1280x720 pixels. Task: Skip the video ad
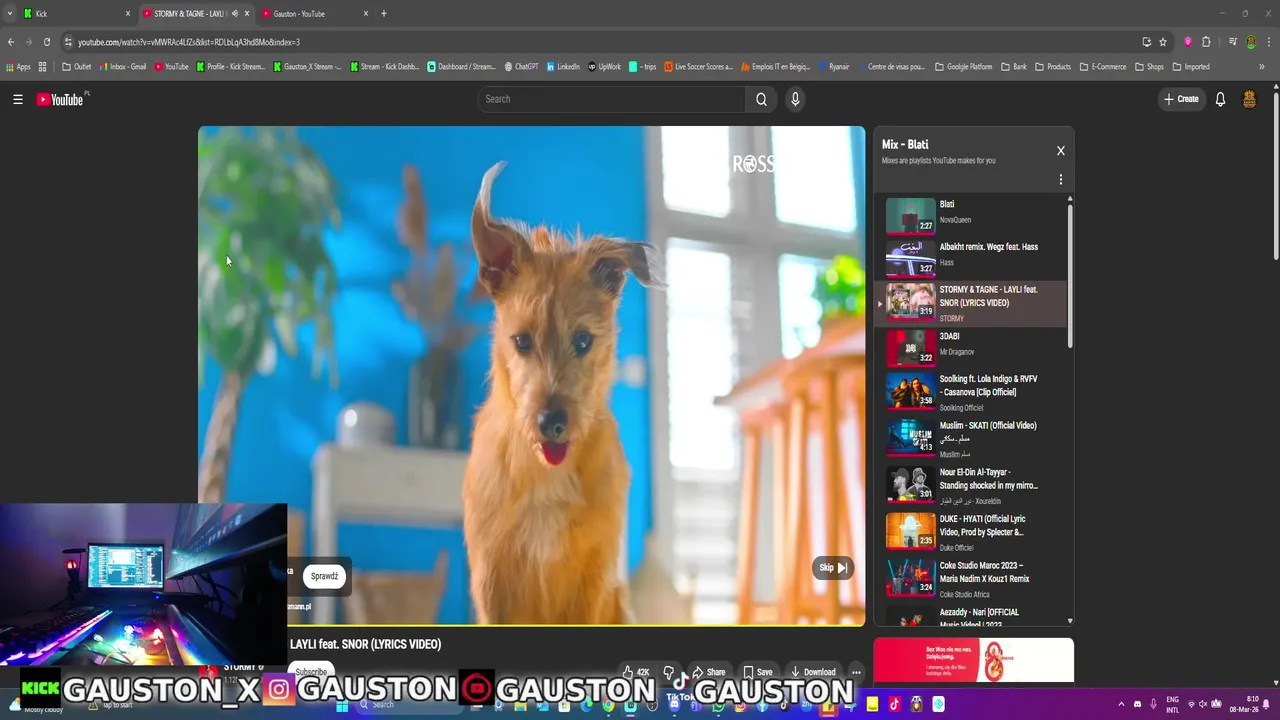(833, 568)
